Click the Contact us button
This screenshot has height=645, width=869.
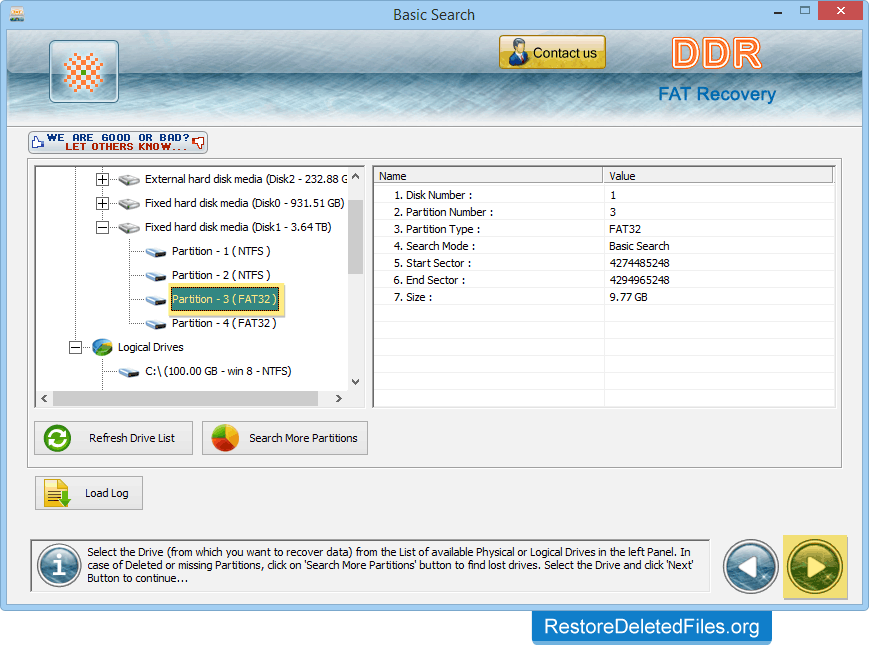[552, 53]
